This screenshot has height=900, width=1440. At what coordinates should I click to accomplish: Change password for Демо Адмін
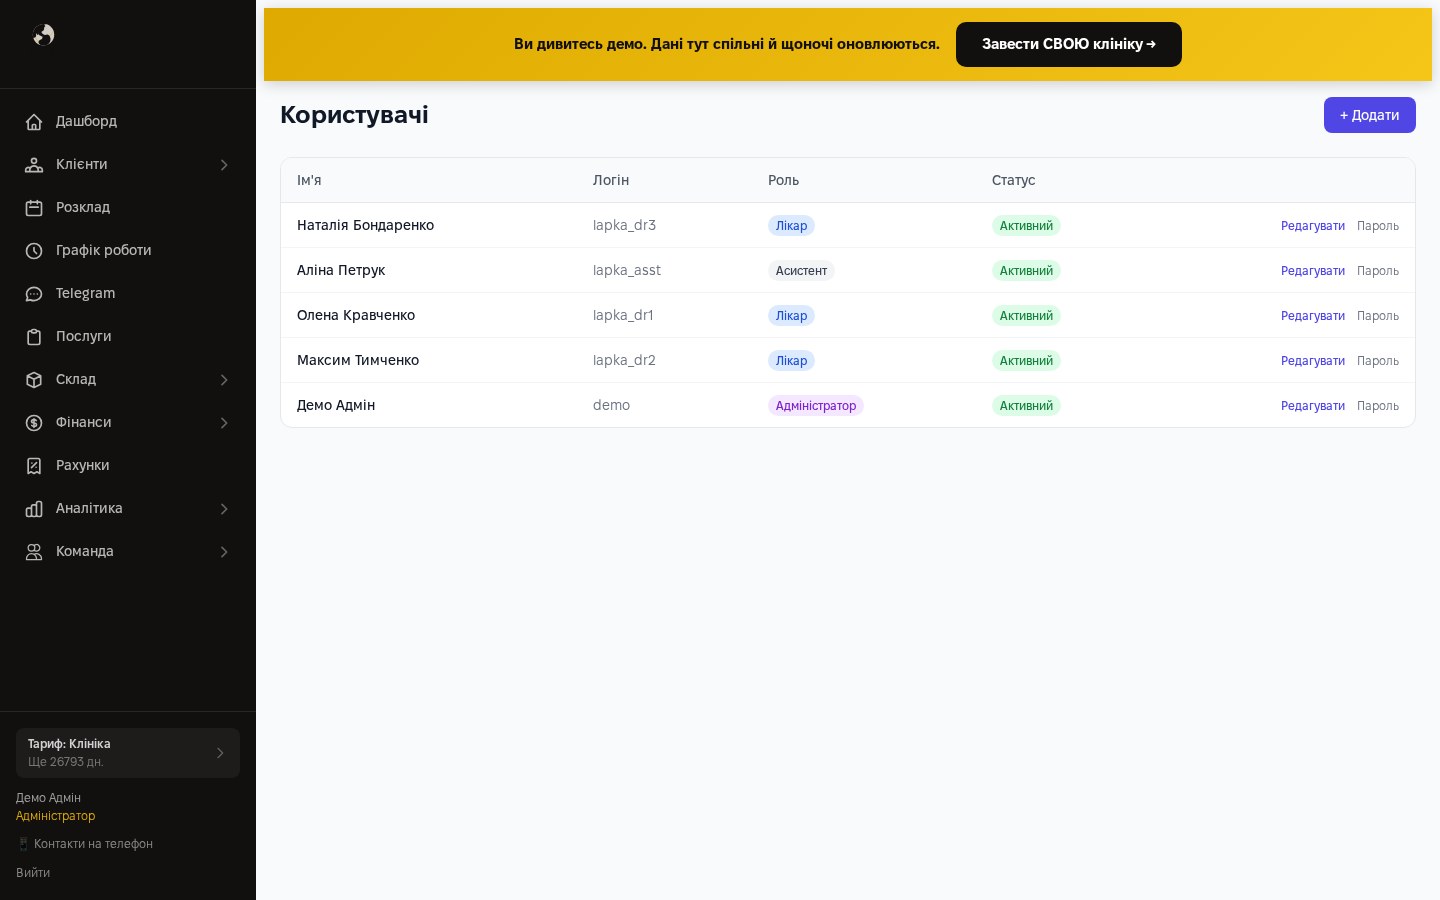1378,406
